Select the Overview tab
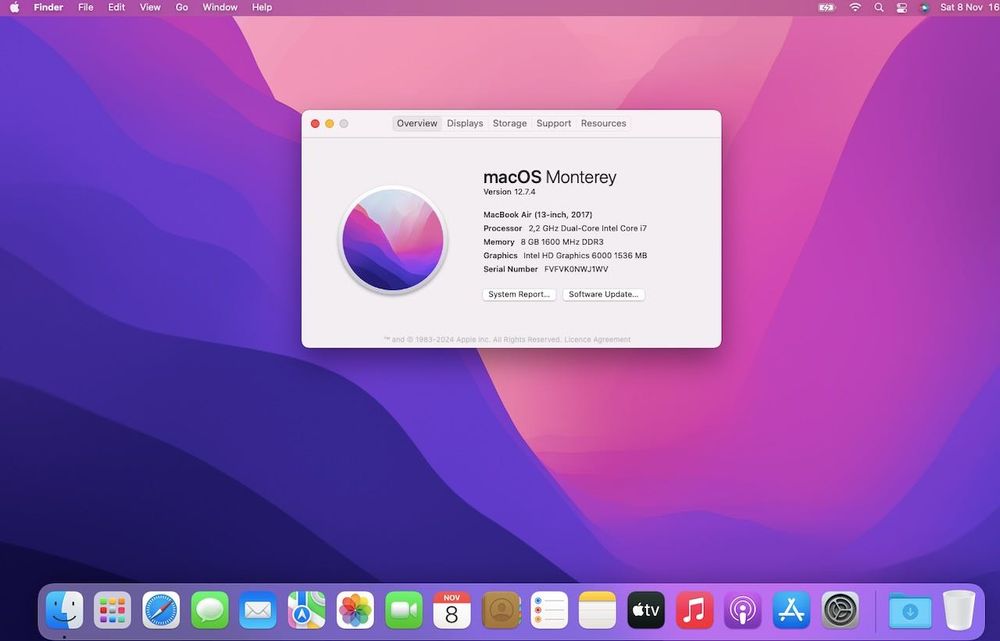The width and height of the screenshot is (1000, 641). coord(417,123)
